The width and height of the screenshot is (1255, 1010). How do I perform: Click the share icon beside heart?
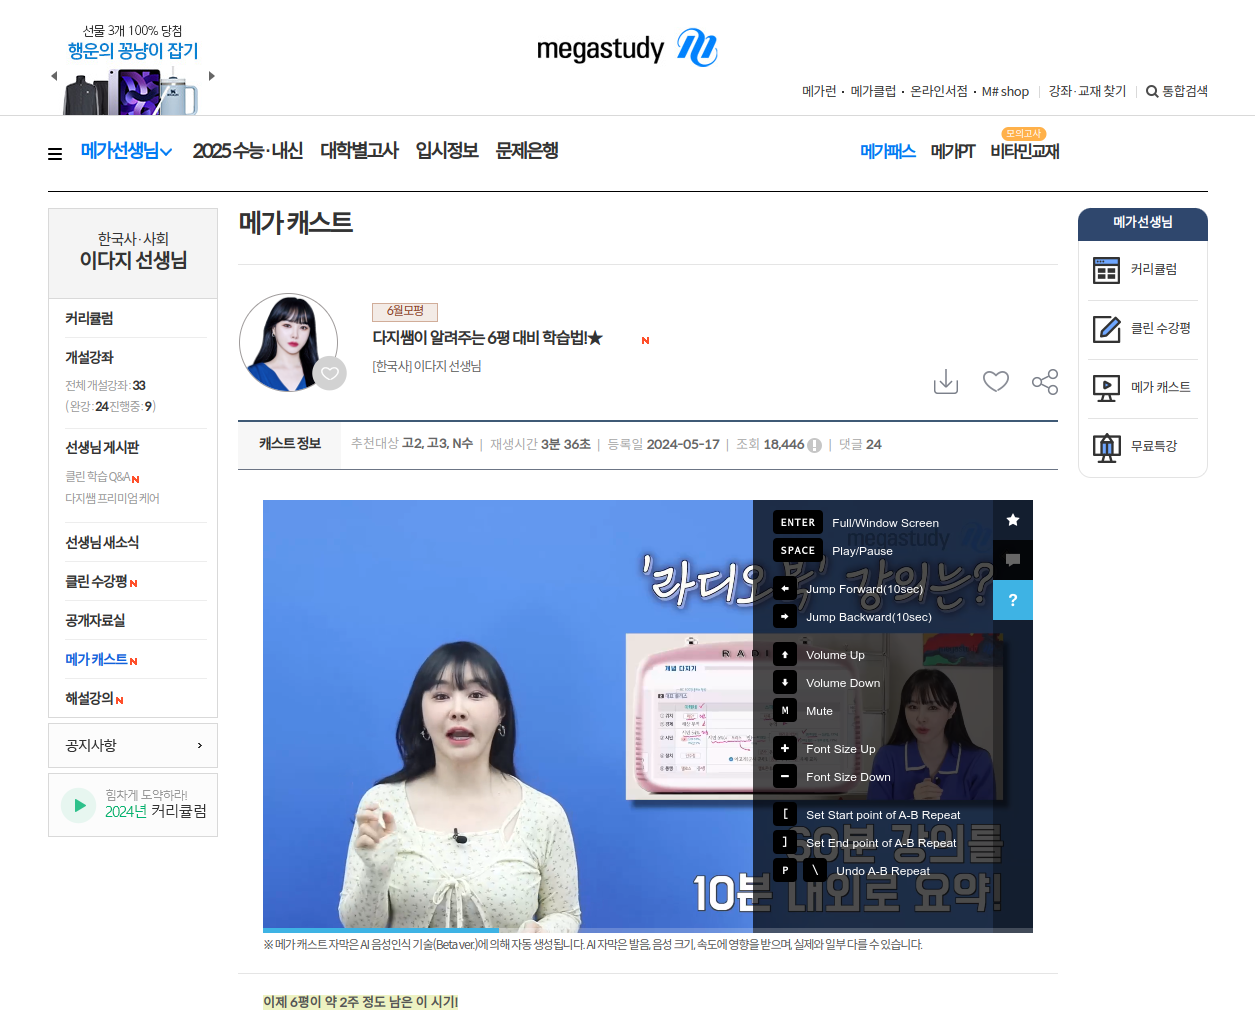pos(1045,382)
